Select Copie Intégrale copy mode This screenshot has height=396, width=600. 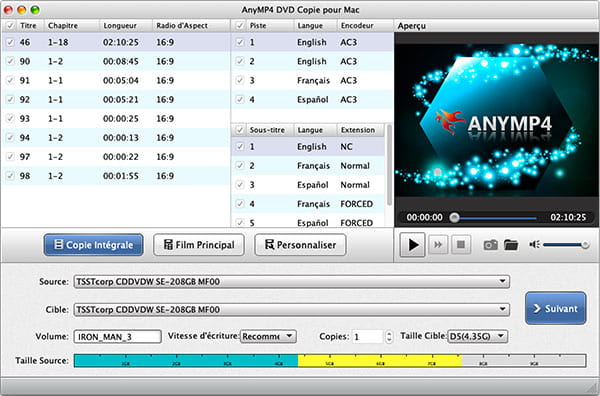[94, 245]
